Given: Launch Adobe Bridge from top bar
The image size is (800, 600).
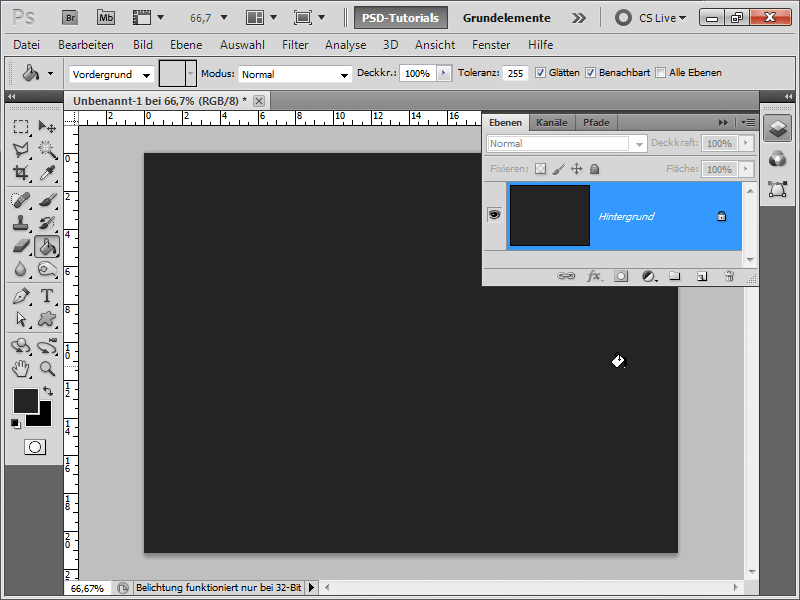Looking at the screenshot, I should tap(70, 18).
